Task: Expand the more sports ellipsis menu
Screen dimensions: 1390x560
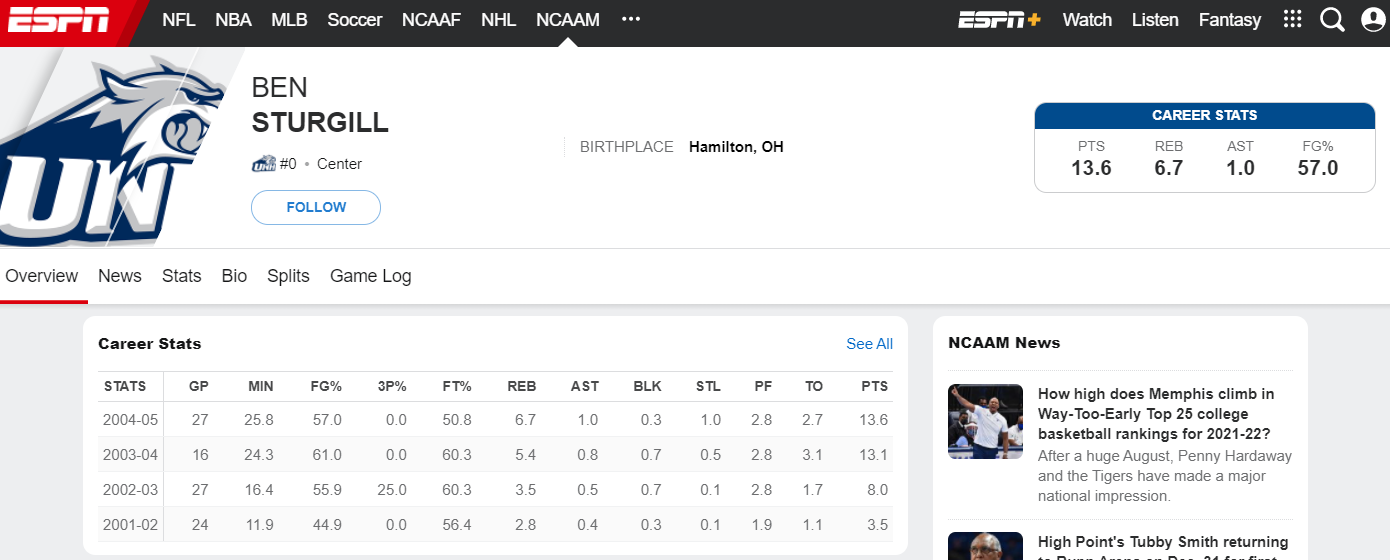Action: coord(630,20)
